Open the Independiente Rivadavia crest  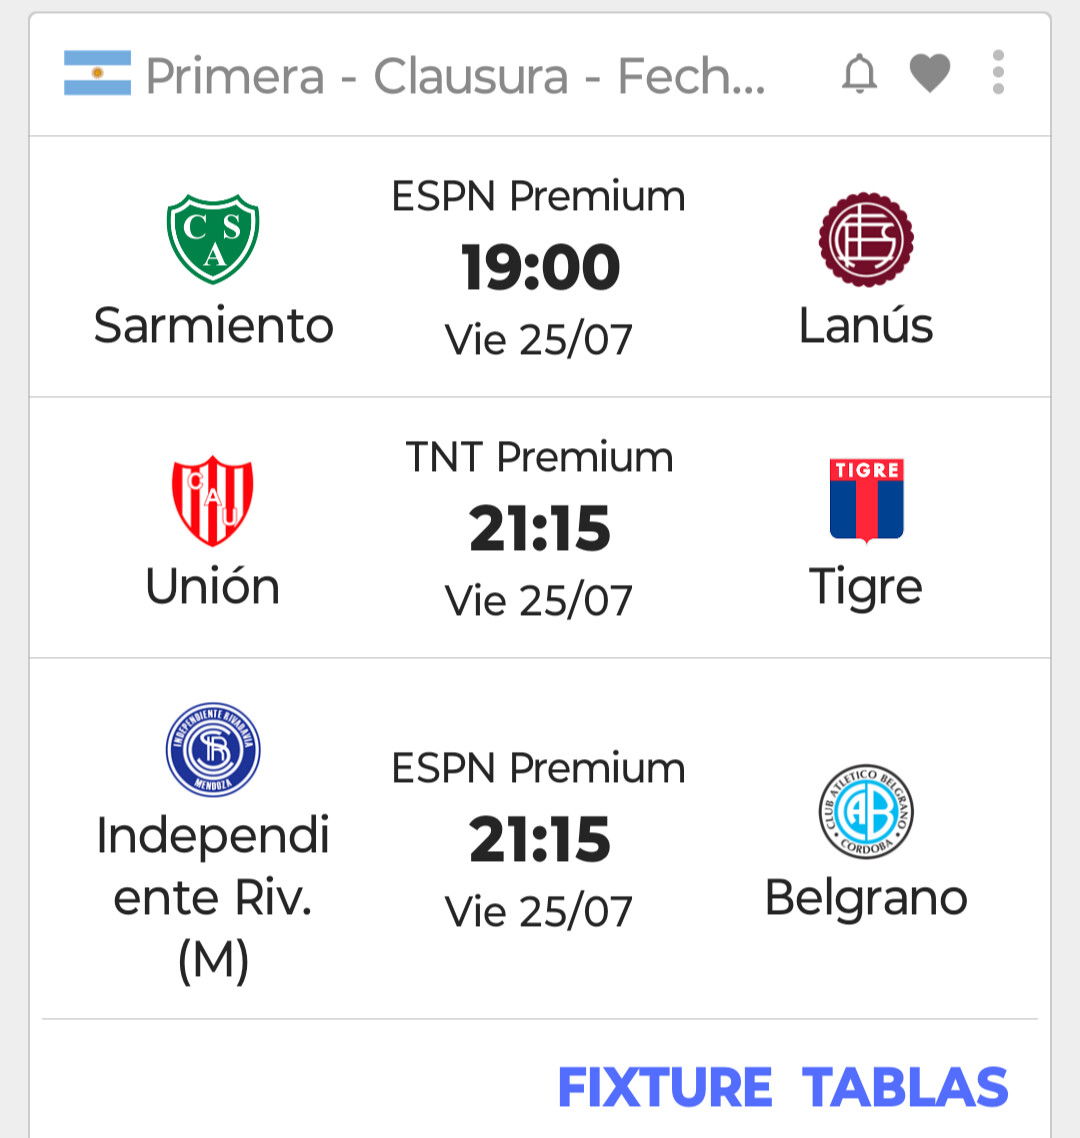pos(213,749)
